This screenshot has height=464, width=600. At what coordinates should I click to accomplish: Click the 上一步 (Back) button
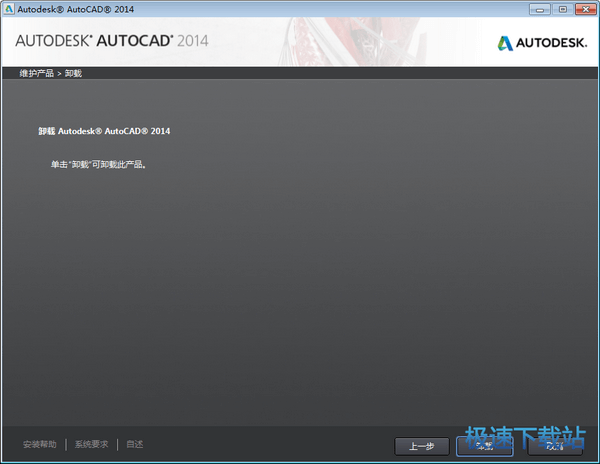coord(422,446)
